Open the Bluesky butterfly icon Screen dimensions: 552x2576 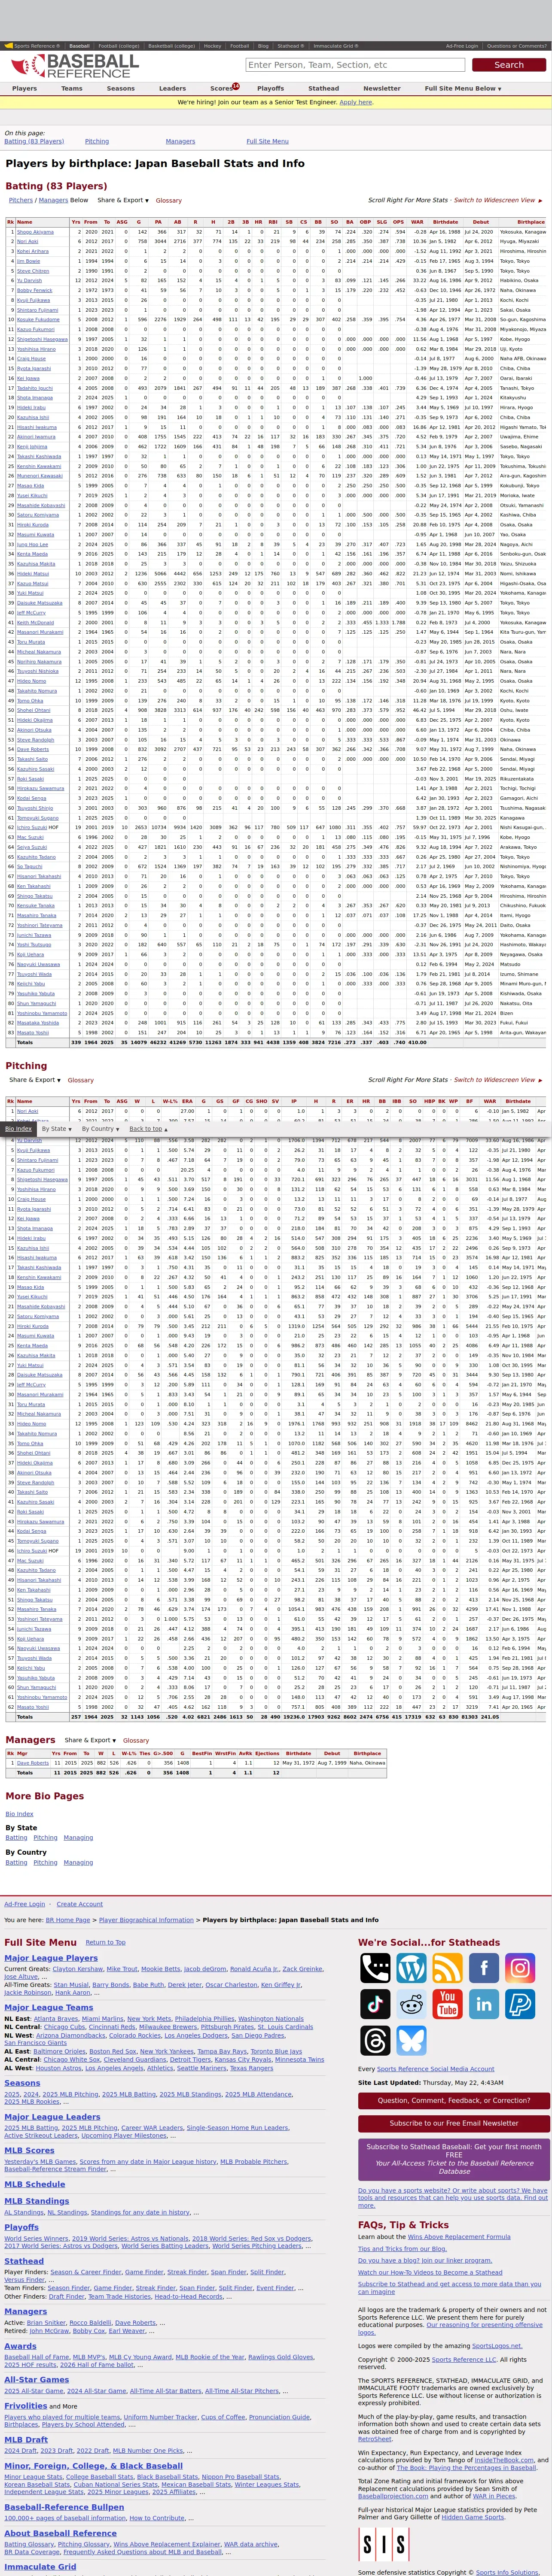[411, 2040]
